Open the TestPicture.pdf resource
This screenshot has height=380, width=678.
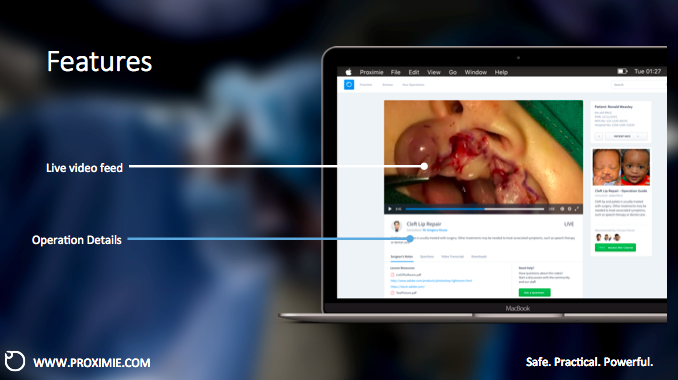[404, 293]
